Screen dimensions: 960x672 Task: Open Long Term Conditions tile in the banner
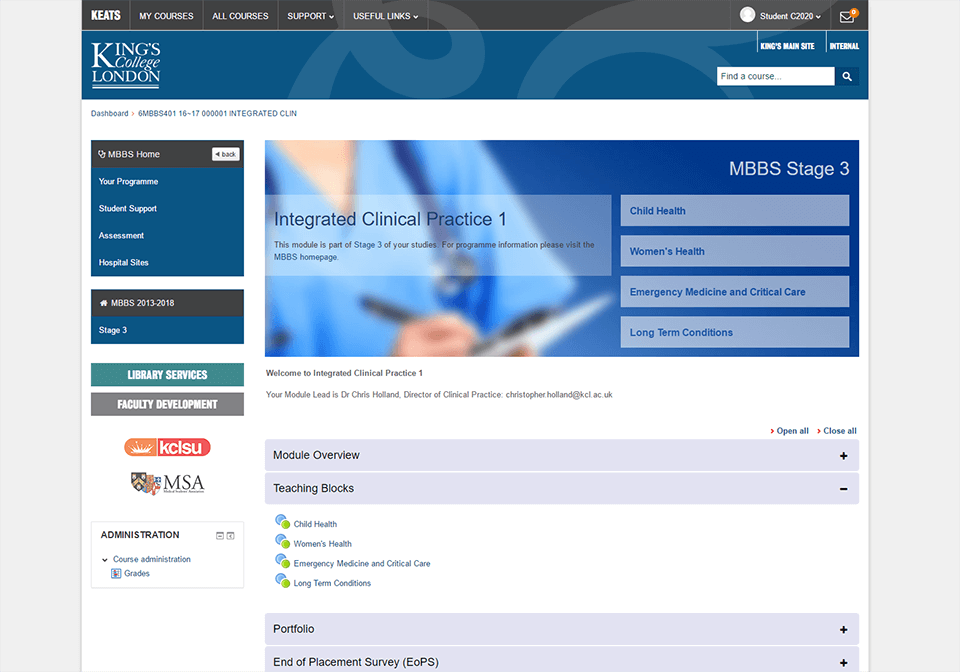click(x=735, y=332)
